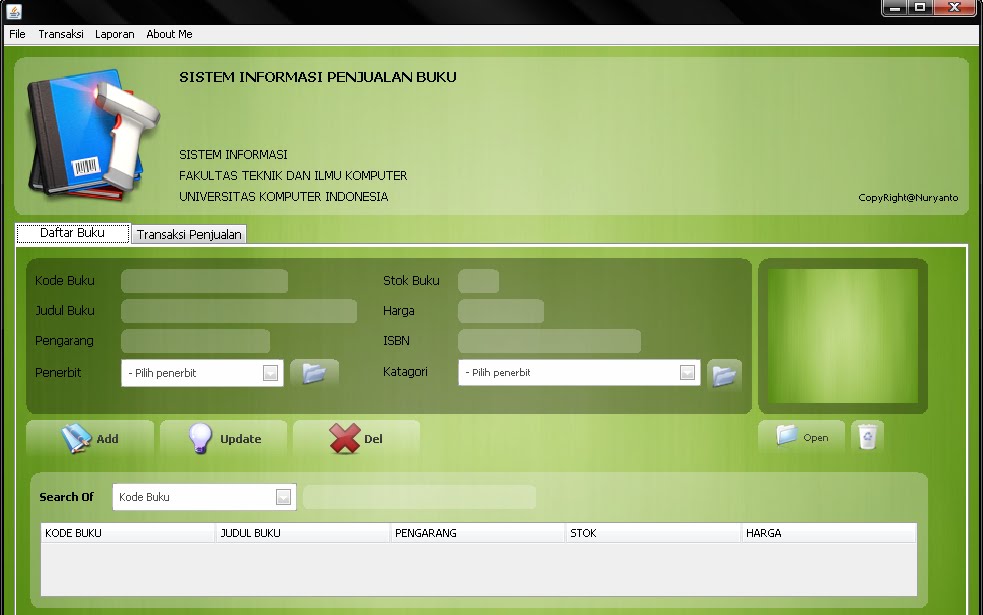Open the Transaksi menu
Viewport: 983px width, 615px height.
coord(61,33)
